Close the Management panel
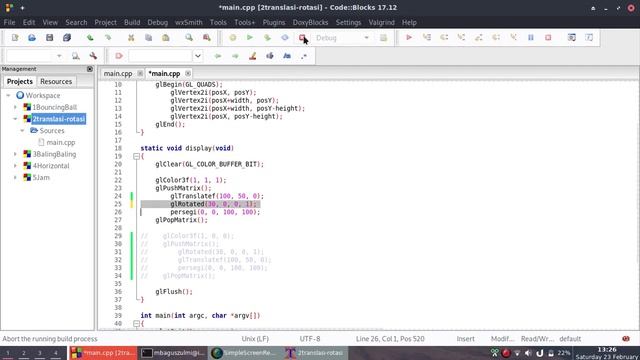The height and width of the screenshot is (360, 640). coord(90,69)
